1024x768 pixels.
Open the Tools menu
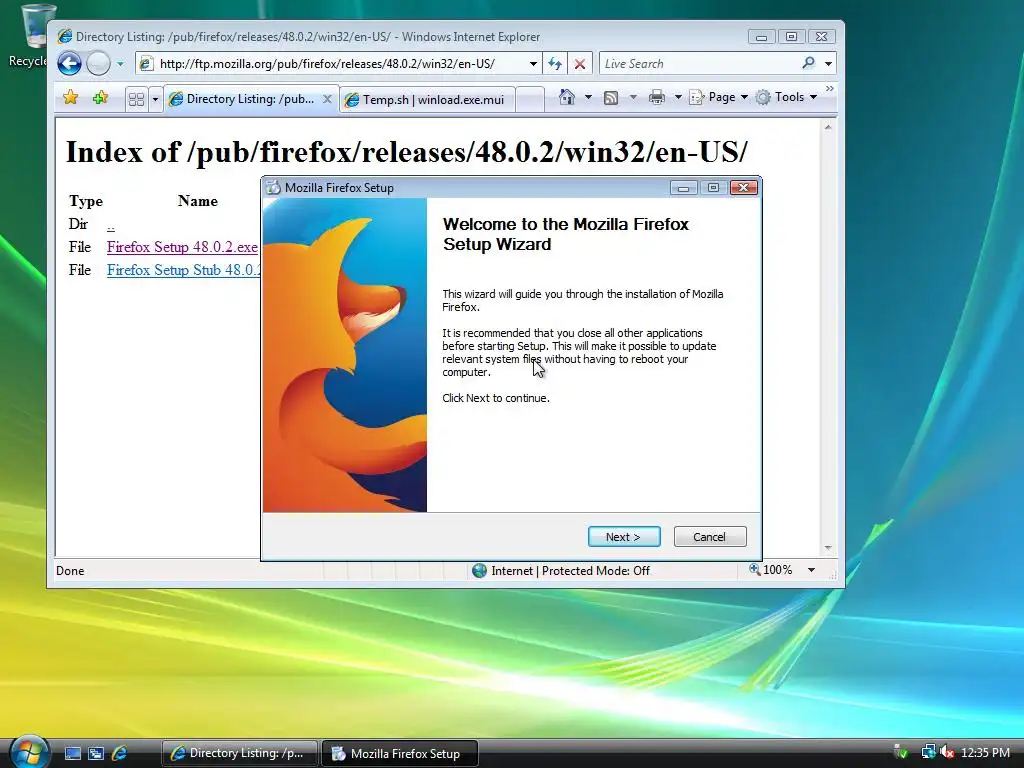pos(786,97)
